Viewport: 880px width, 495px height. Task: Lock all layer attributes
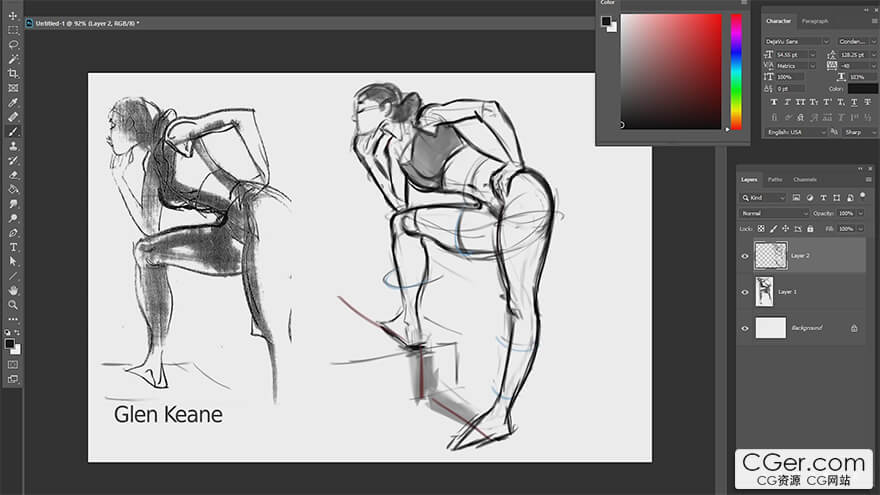pyautogui.click(x=810, y=228)
